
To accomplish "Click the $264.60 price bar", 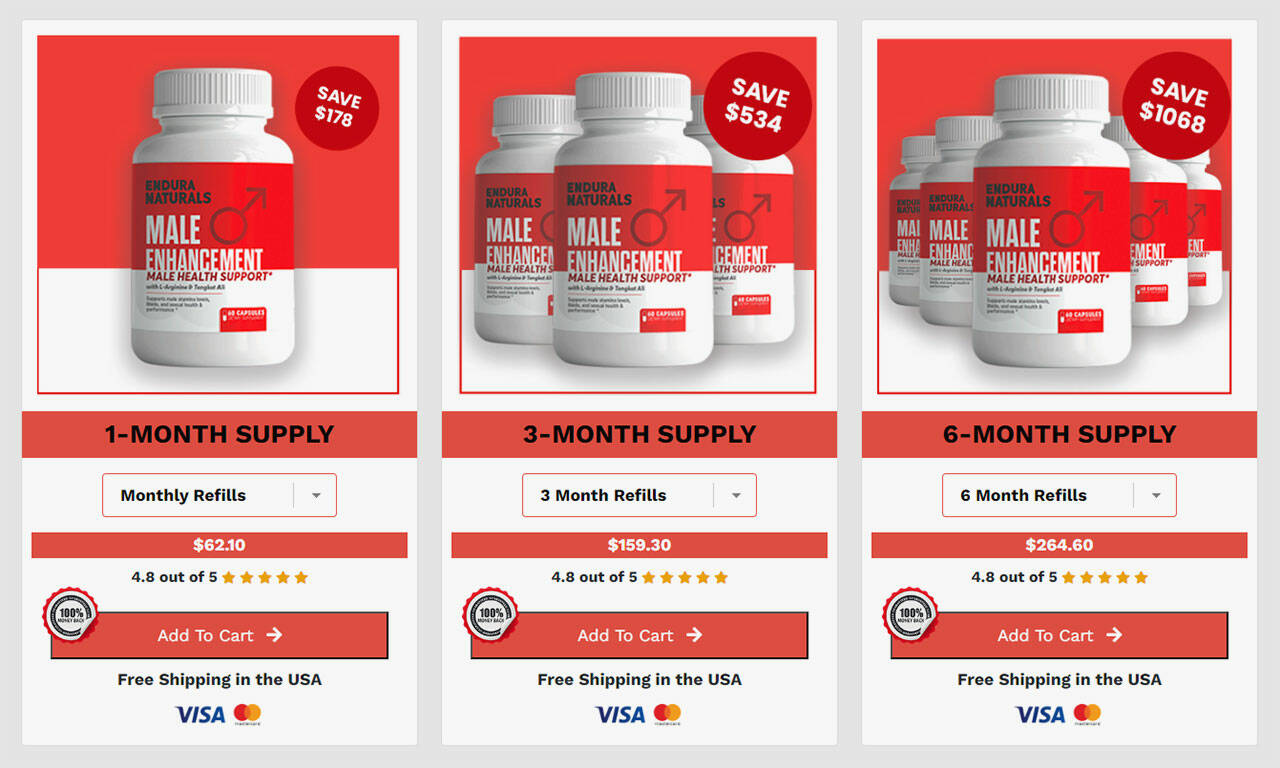I will [x=1059, y=545].
